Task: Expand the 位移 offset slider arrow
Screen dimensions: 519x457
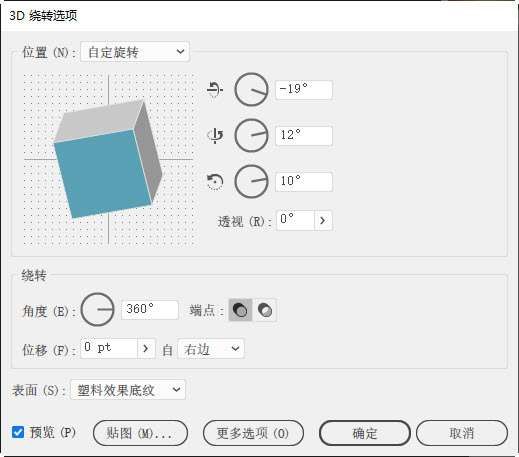Action: pyautogui.click(x=146, y=348)
